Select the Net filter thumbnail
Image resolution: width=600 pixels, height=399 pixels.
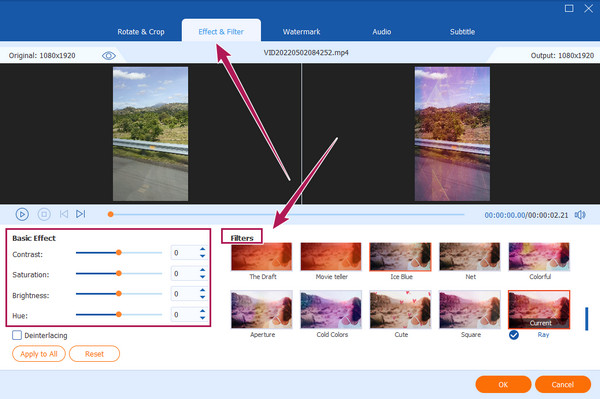pos(470,257)
